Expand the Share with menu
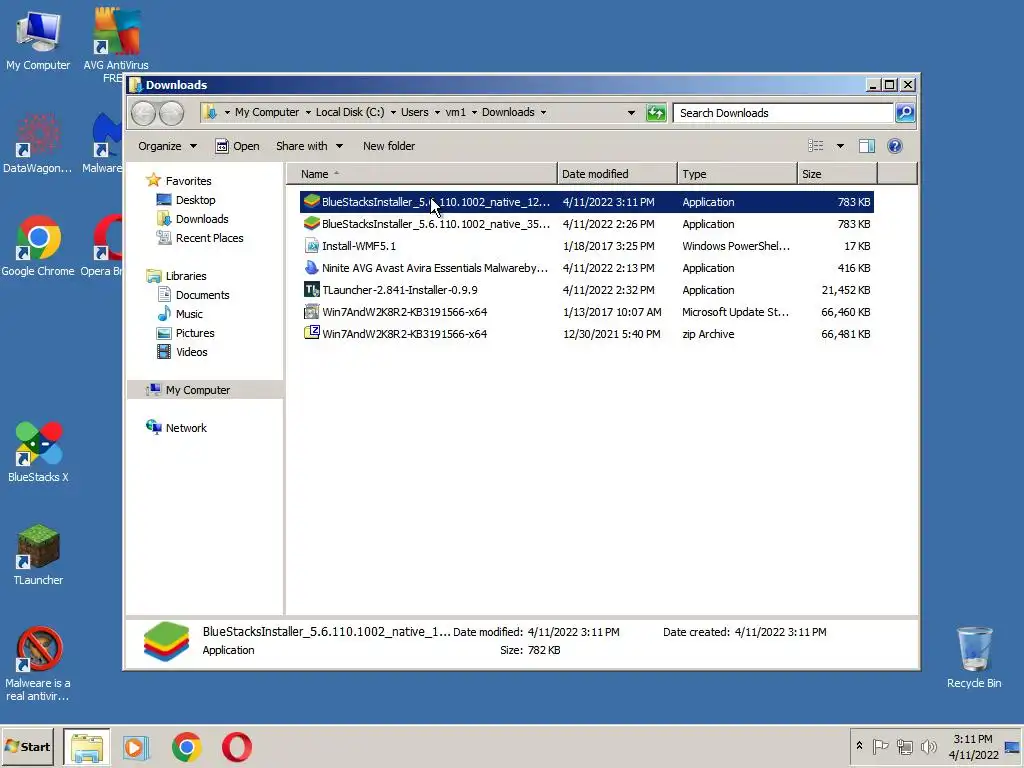 click(309, 146)
